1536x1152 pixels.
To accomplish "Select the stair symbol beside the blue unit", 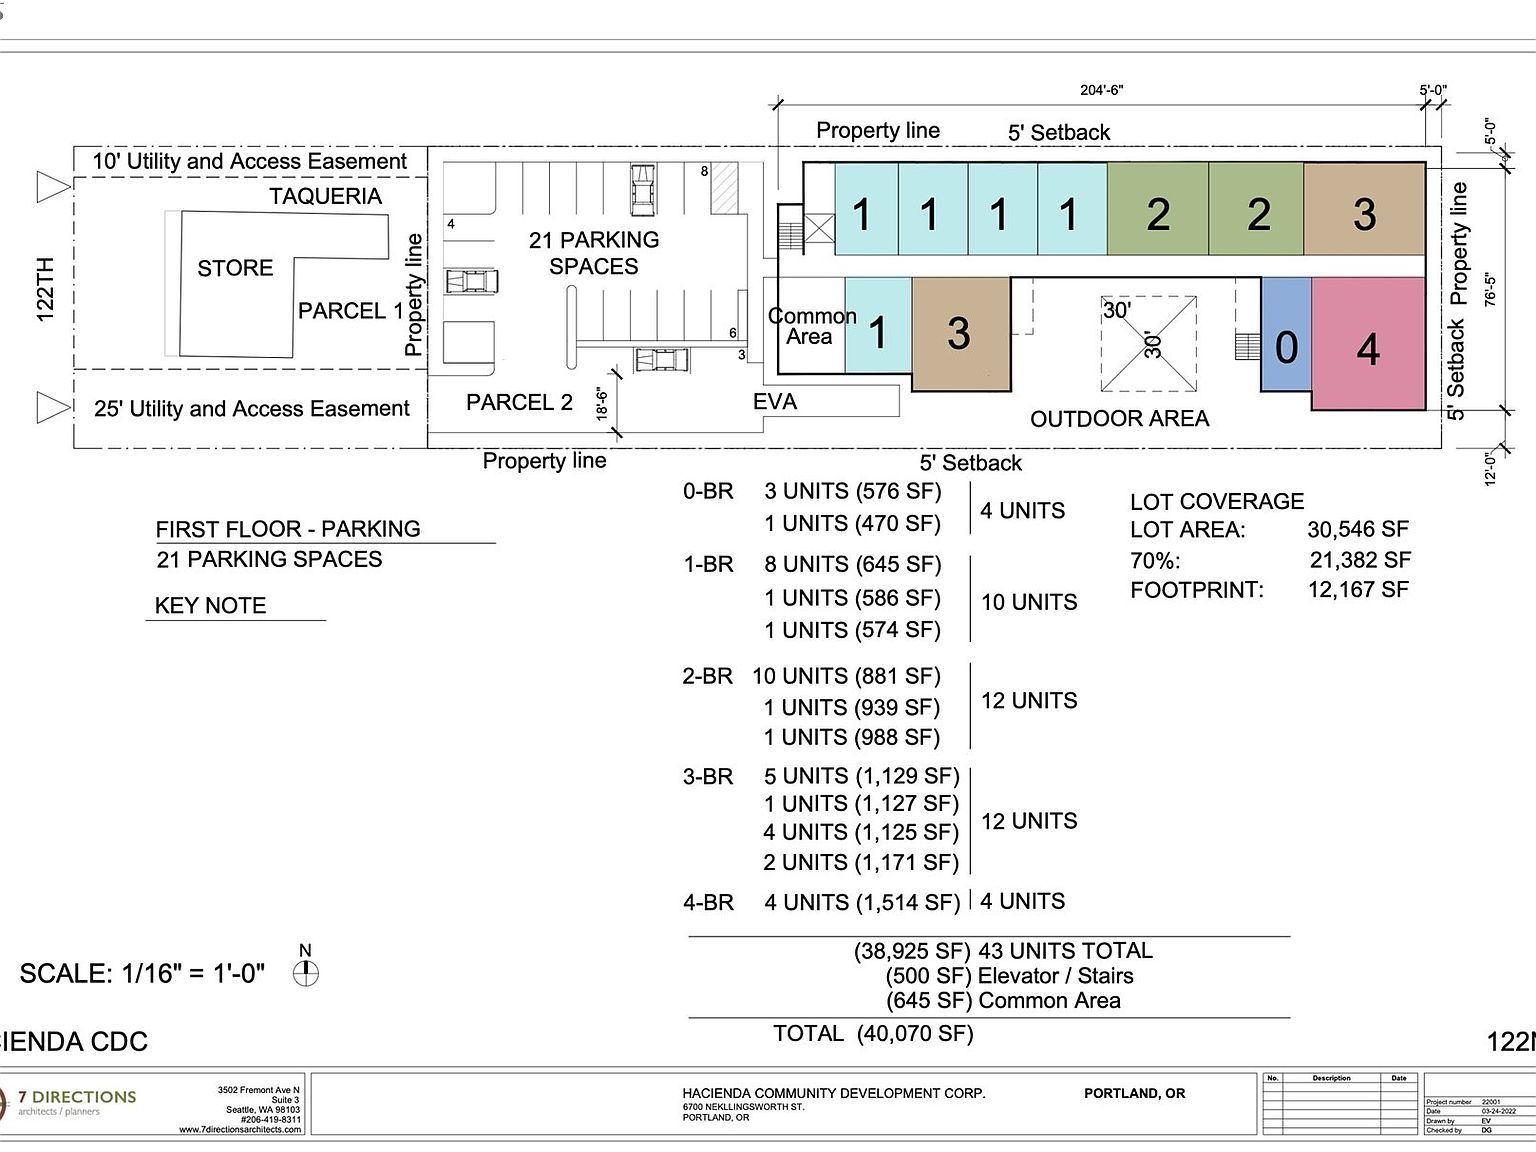I will coord(1247,346).
